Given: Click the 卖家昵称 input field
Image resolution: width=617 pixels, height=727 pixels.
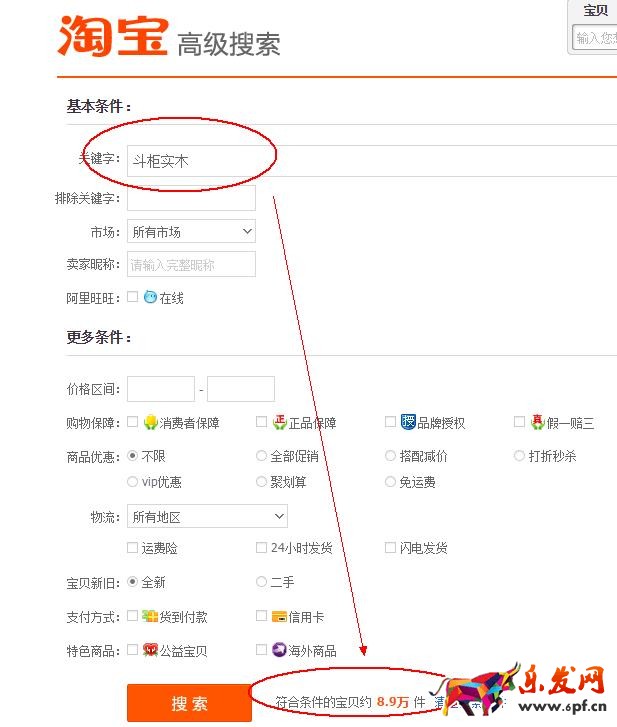Looking at the screenshot, I should 191,264.
